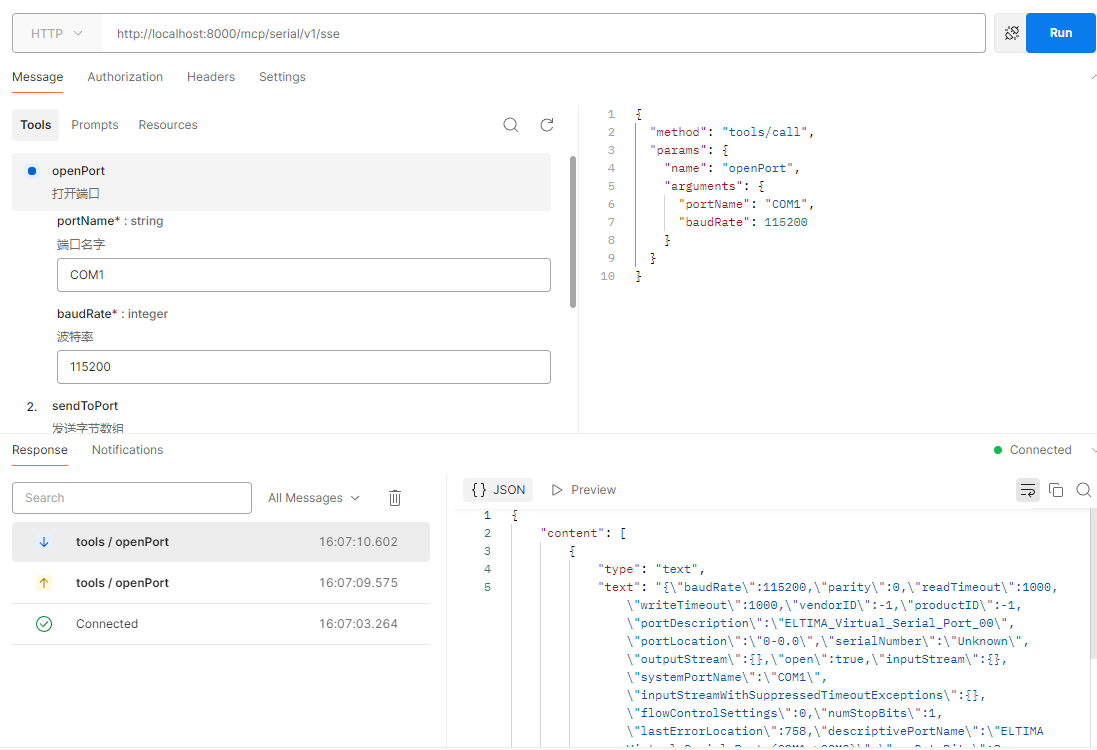Click the "portName" key in request JSON
The width and height of the screenshot is (1097, 750).
(x=714, y=204)
